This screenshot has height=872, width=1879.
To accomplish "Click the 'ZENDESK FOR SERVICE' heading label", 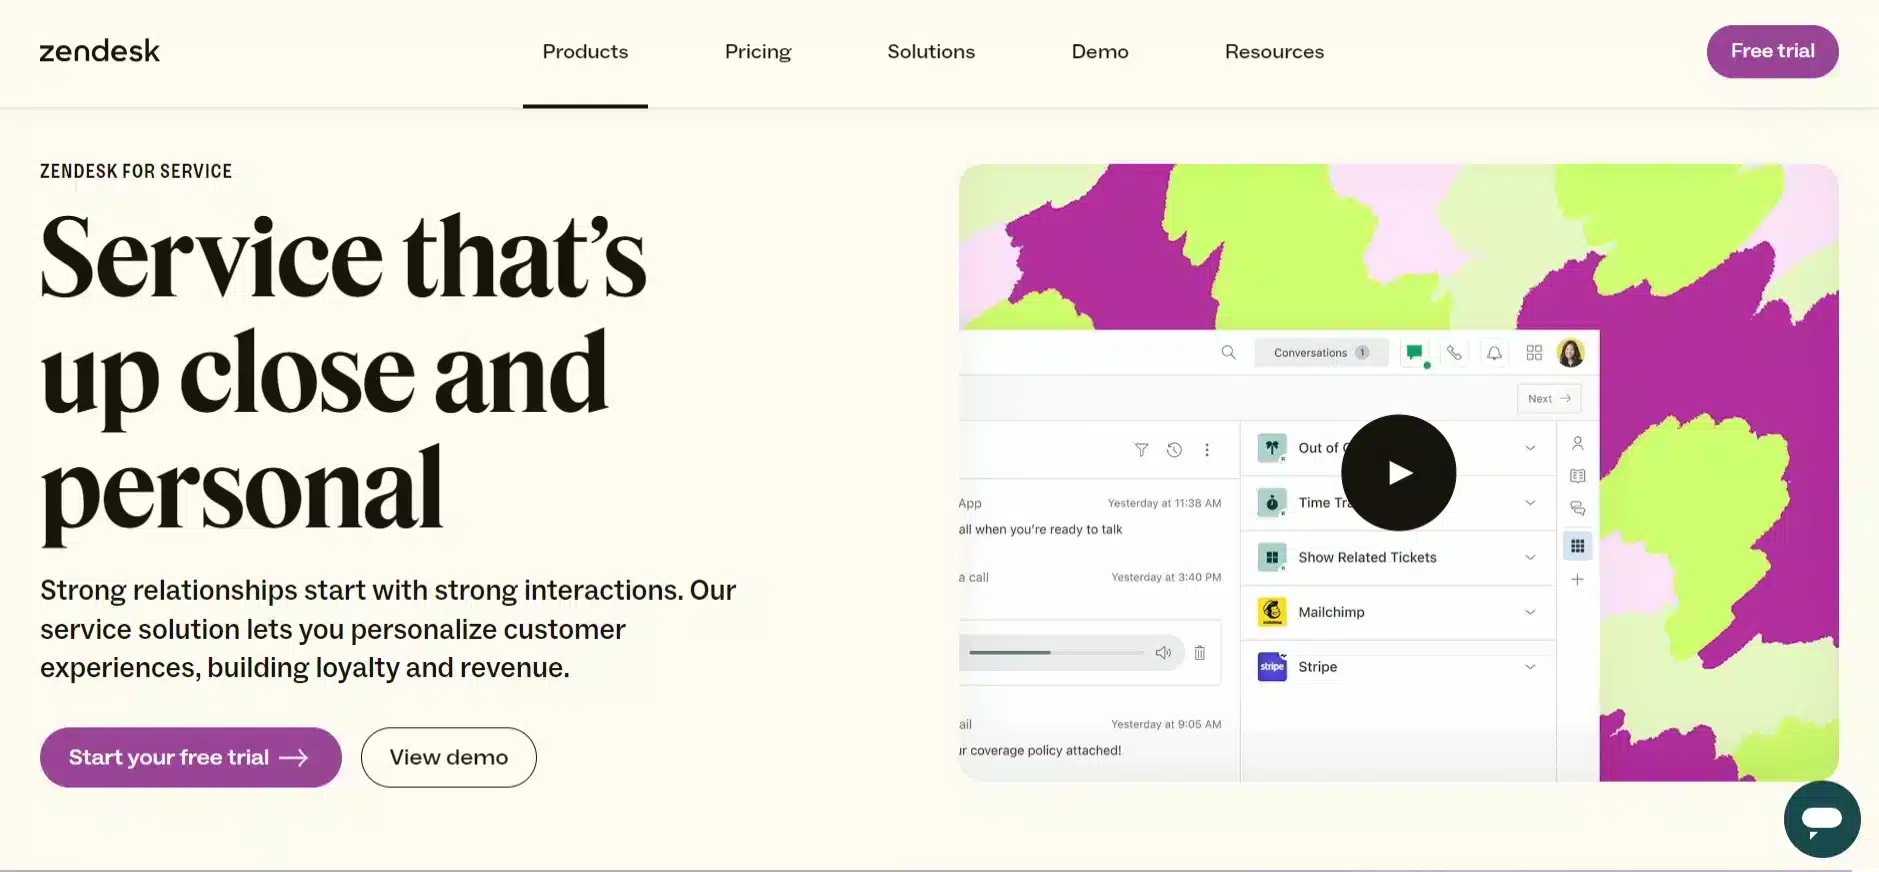I will (x=136, y=171).
